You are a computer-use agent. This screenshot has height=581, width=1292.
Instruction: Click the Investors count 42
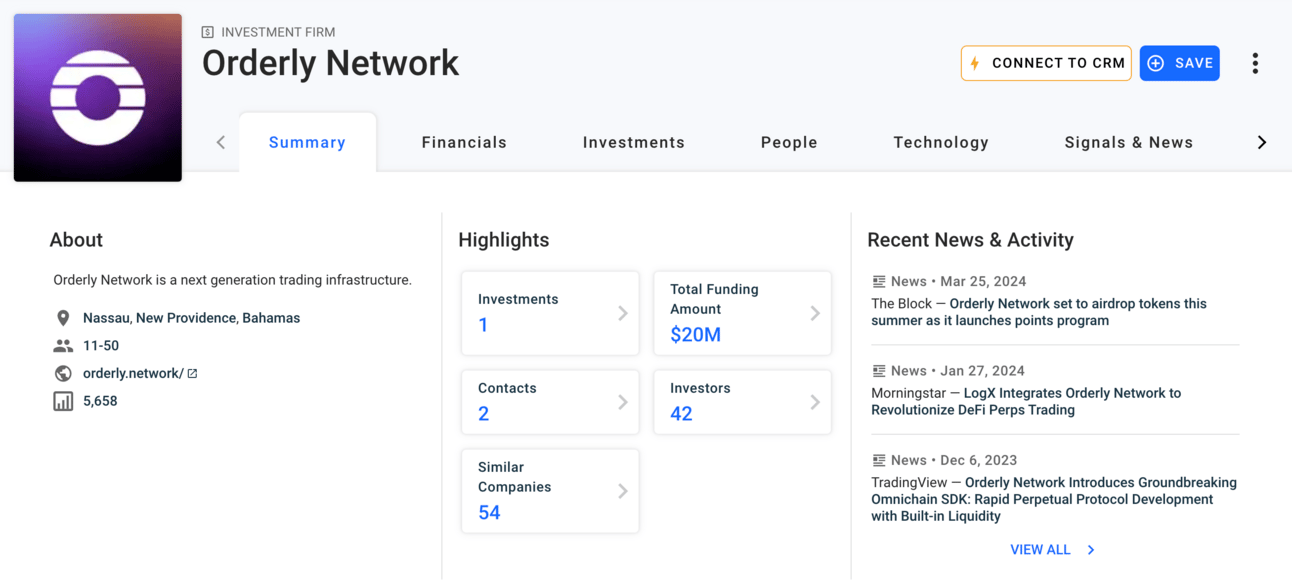point(681,414)
